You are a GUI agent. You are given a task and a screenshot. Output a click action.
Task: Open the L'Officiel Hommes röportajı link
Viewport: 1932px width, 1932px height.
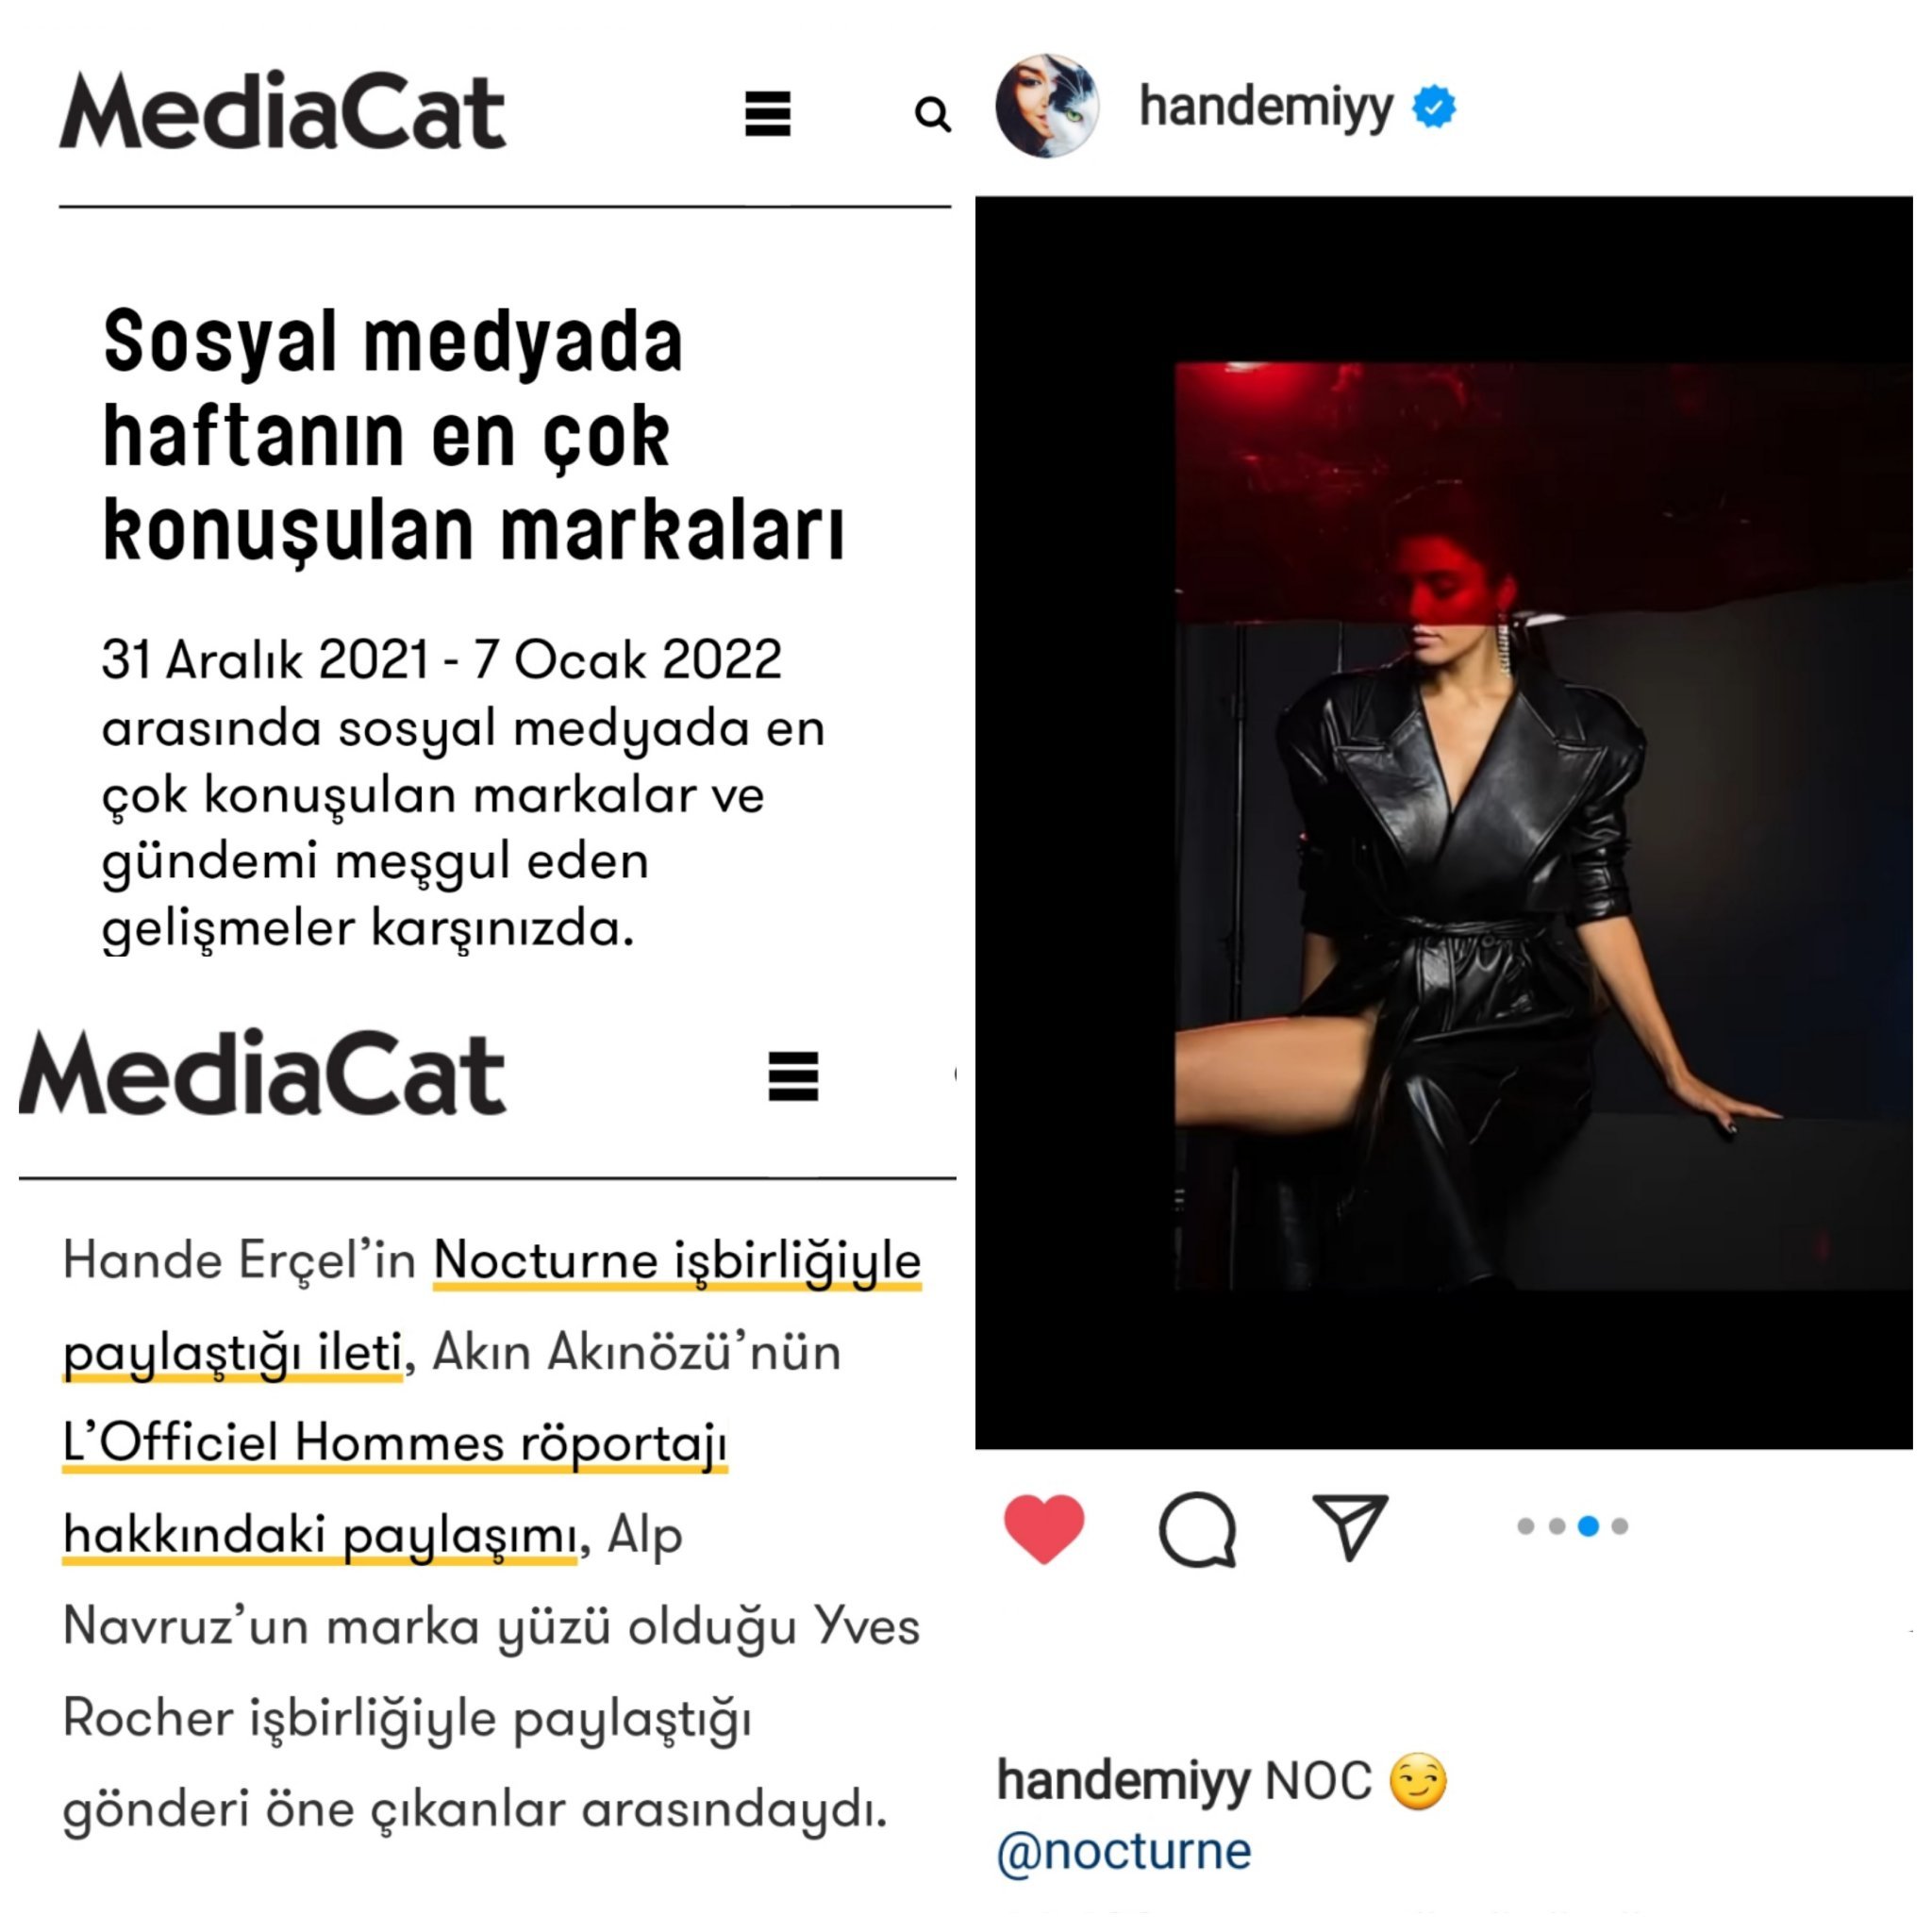(x=395, y=1443)
